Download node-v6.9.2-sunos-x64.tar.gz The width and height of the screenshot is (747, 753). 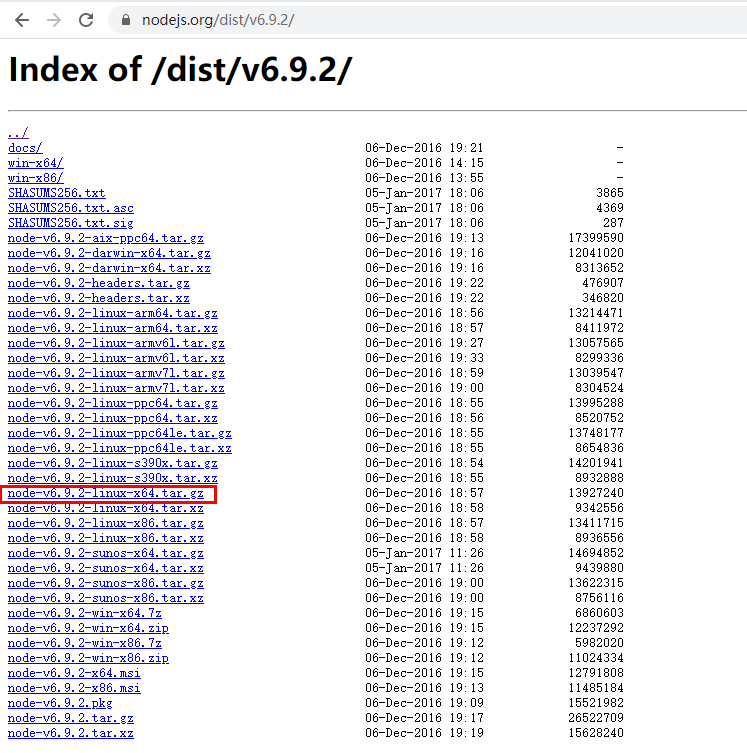click(x=106, y=553)
